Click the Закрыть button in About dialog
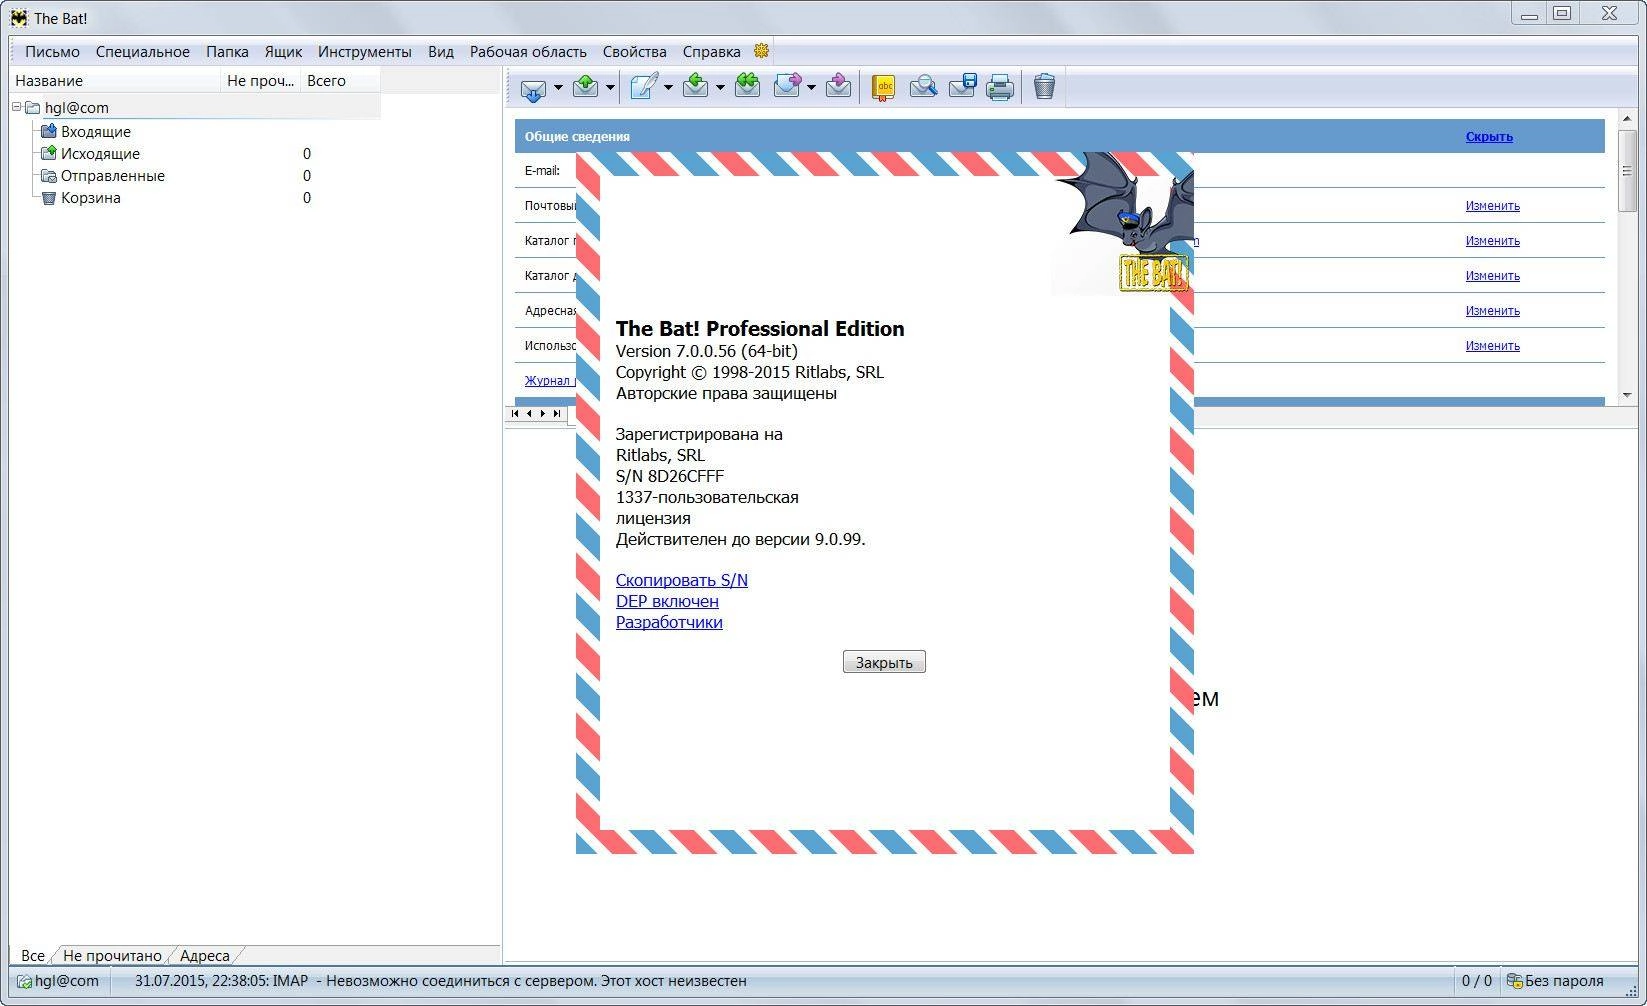 [884, 662]
